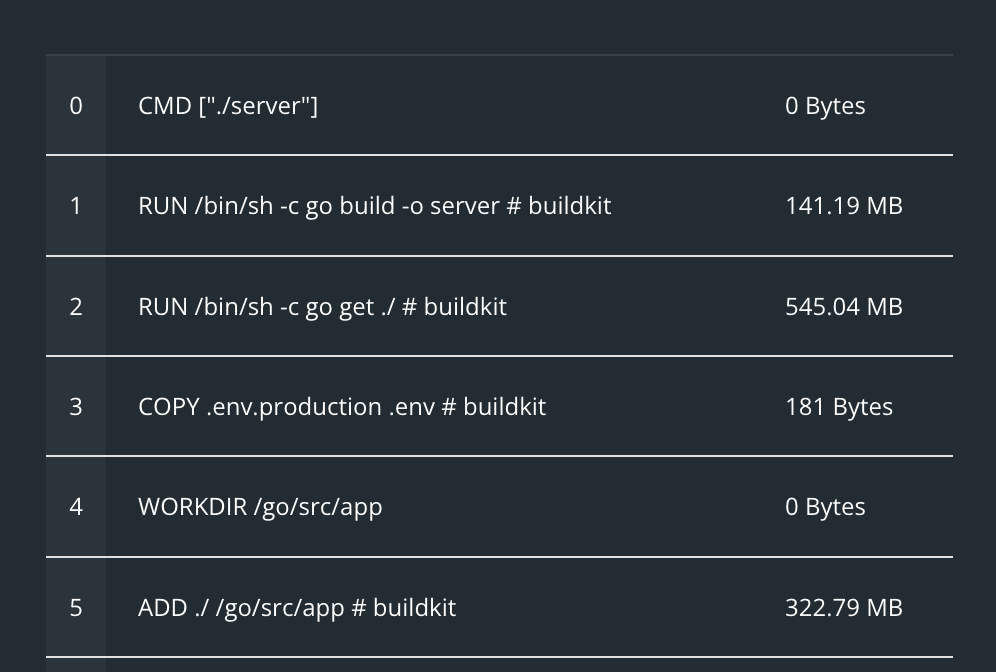This screenshot has height=672, width=996.
Task: Click the 0 Bytes size of the WORKDIR layer
Action: [825, 506]
